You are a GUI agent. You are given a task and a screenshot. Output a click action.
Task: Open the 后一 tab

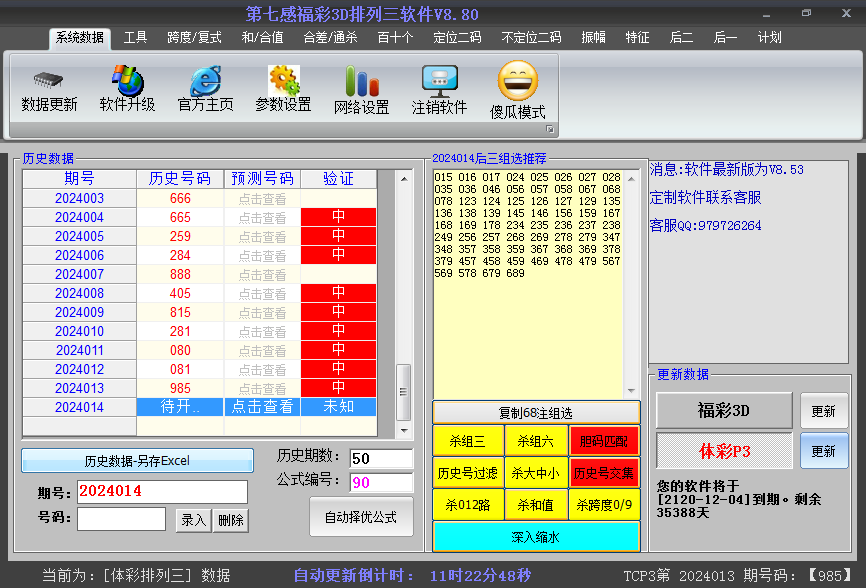click(x=725, y=38)
